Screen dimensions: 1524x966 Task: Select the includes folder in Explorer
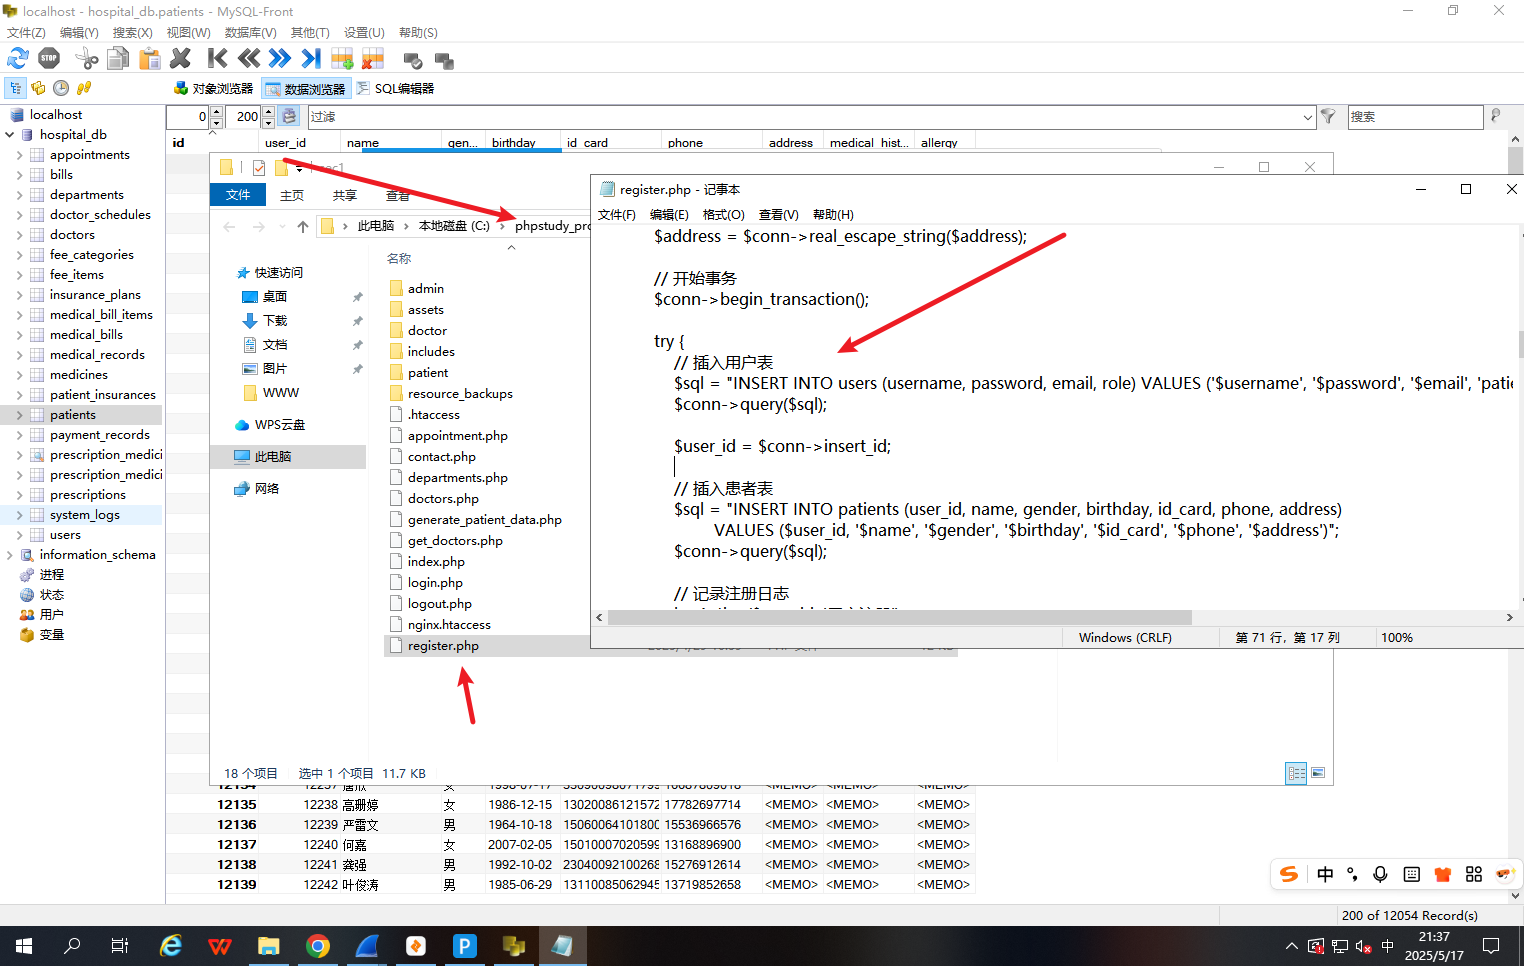click(430, 352)
